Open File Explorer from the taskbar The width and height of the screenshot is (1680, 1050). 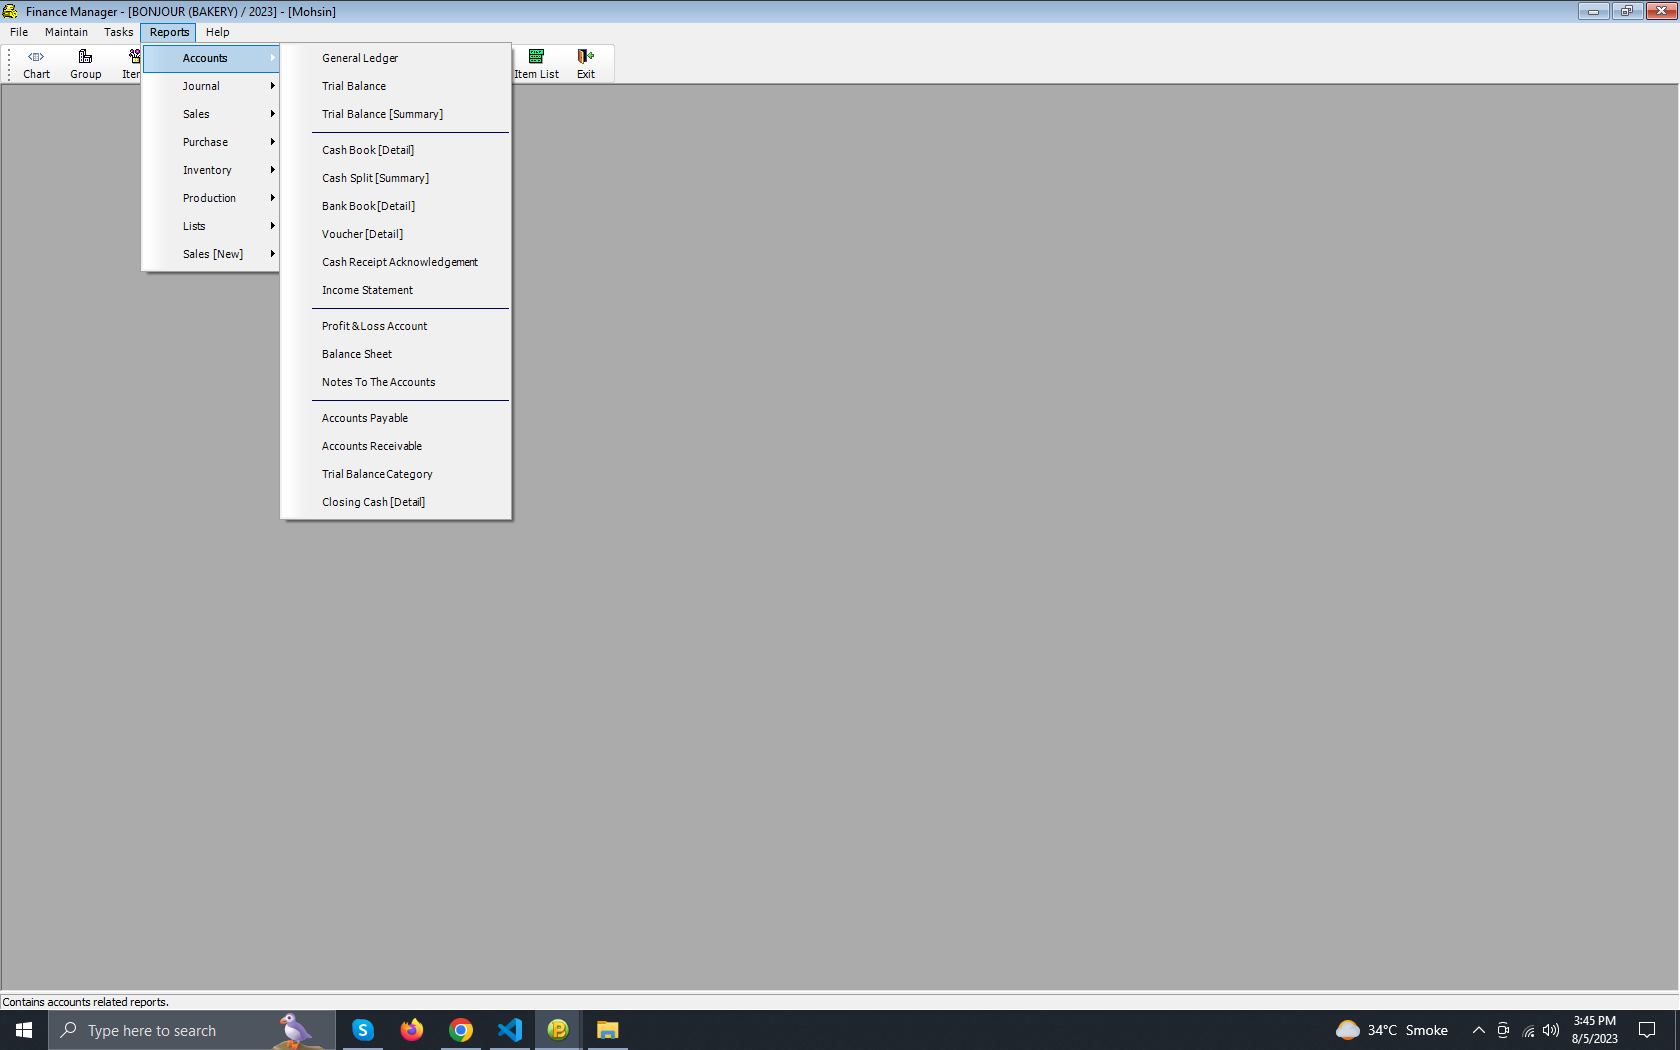coord(607,1030)
